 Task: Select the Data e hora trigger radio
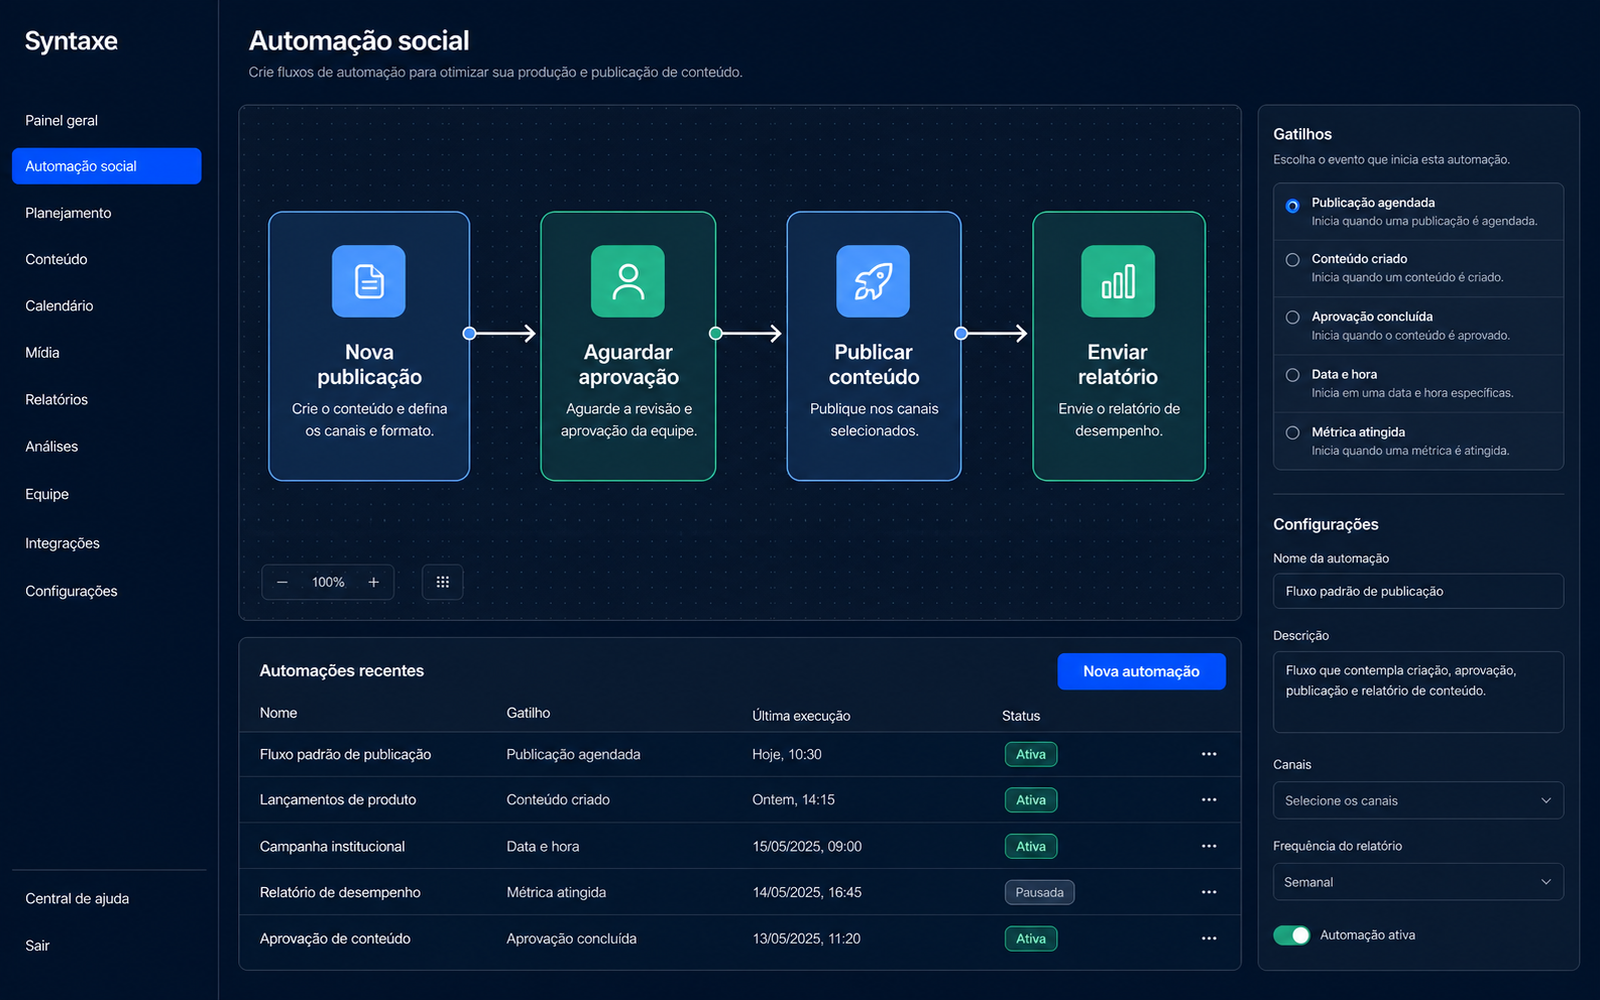pos(1292,375)
